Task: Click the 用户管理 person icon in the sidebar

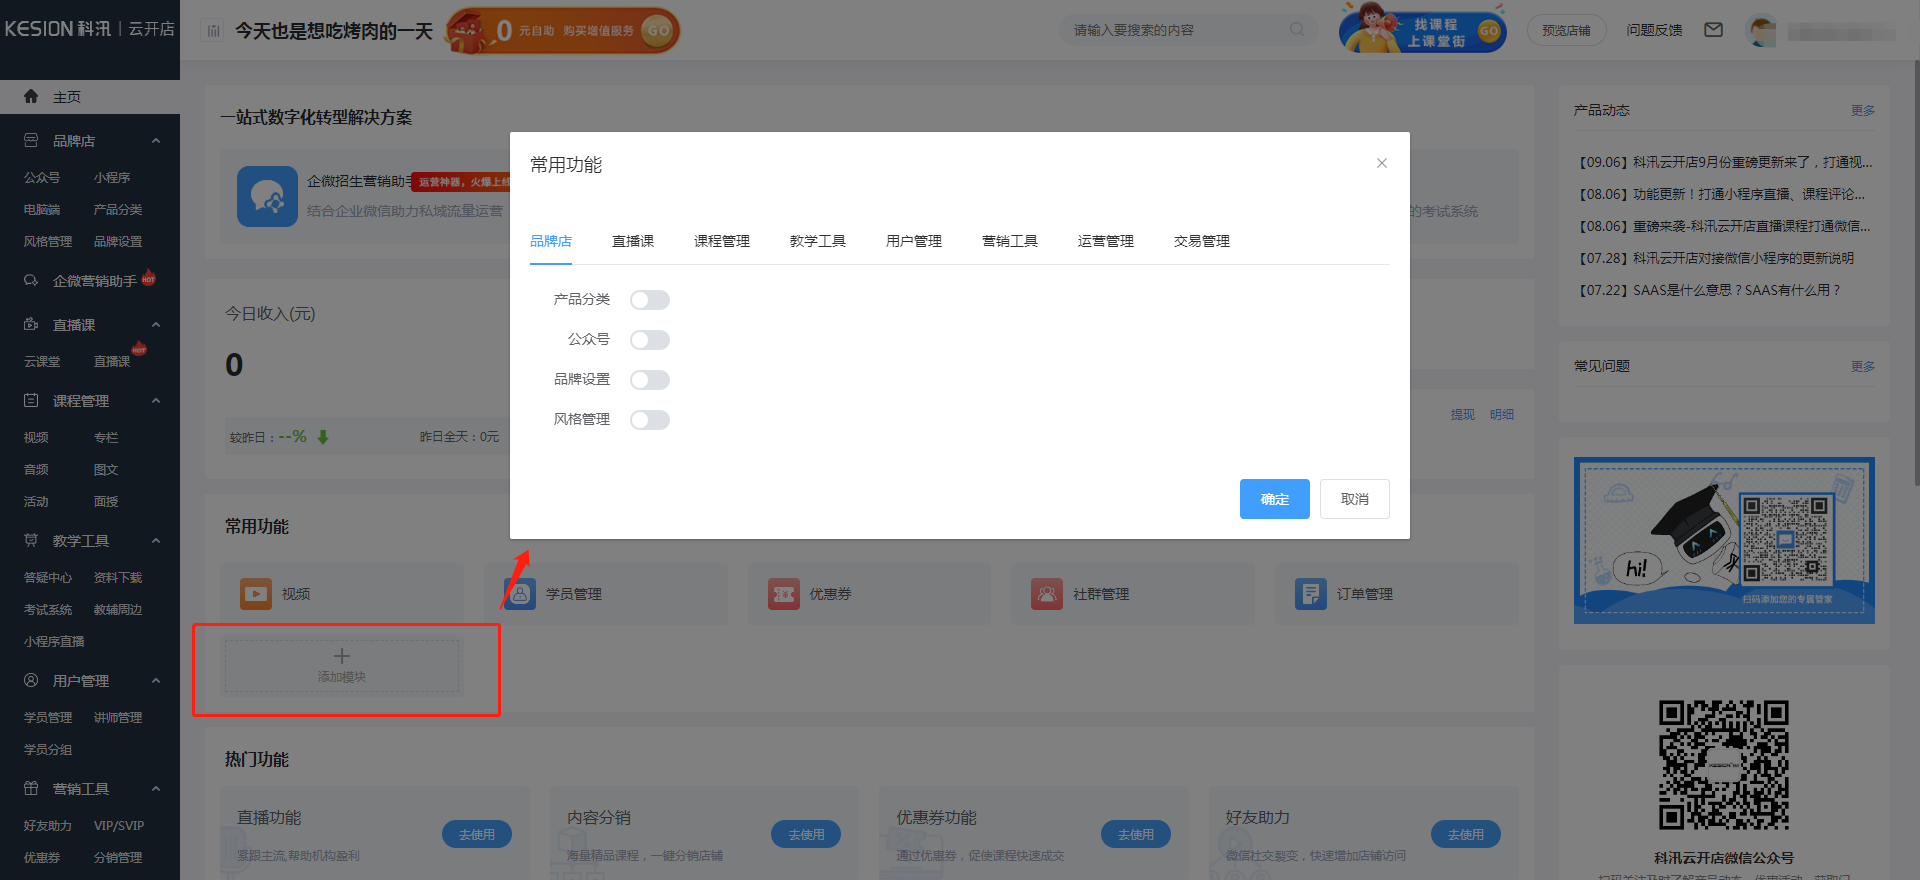Action: point(31,681)
